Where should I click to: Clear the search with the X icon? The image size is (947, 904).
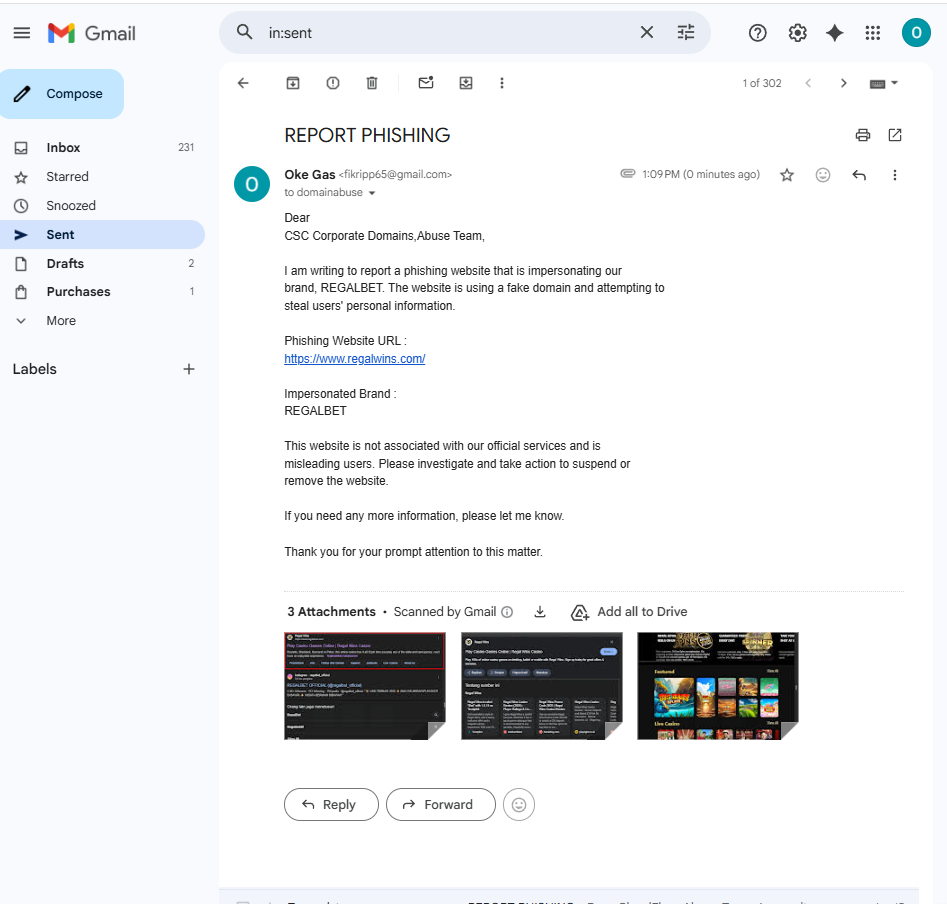[646, 32]
